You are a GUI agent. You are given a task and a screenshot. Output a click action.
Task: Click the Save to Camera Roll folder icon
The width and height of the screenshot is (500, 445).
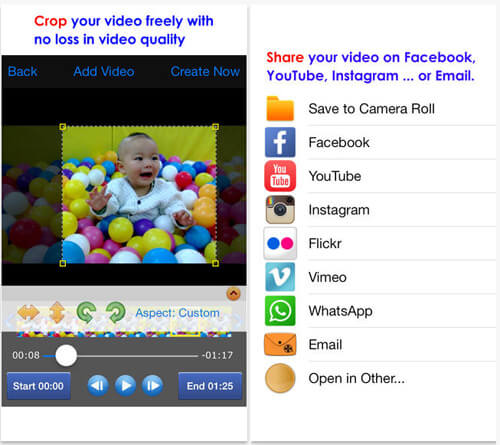pos(280,109)
